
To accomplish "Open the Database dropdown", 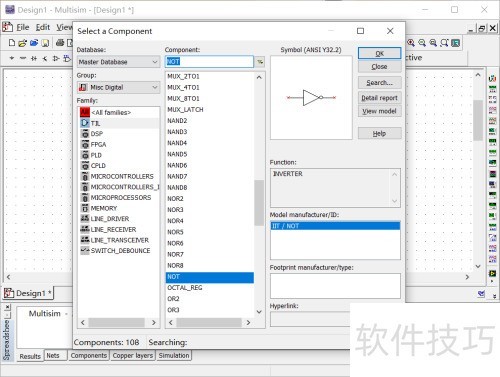I will point(118,62).
